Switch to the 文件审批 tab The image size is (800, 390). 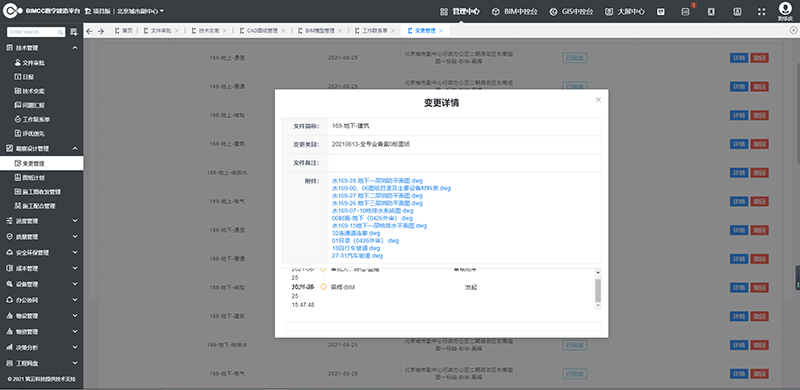point(158,31)
